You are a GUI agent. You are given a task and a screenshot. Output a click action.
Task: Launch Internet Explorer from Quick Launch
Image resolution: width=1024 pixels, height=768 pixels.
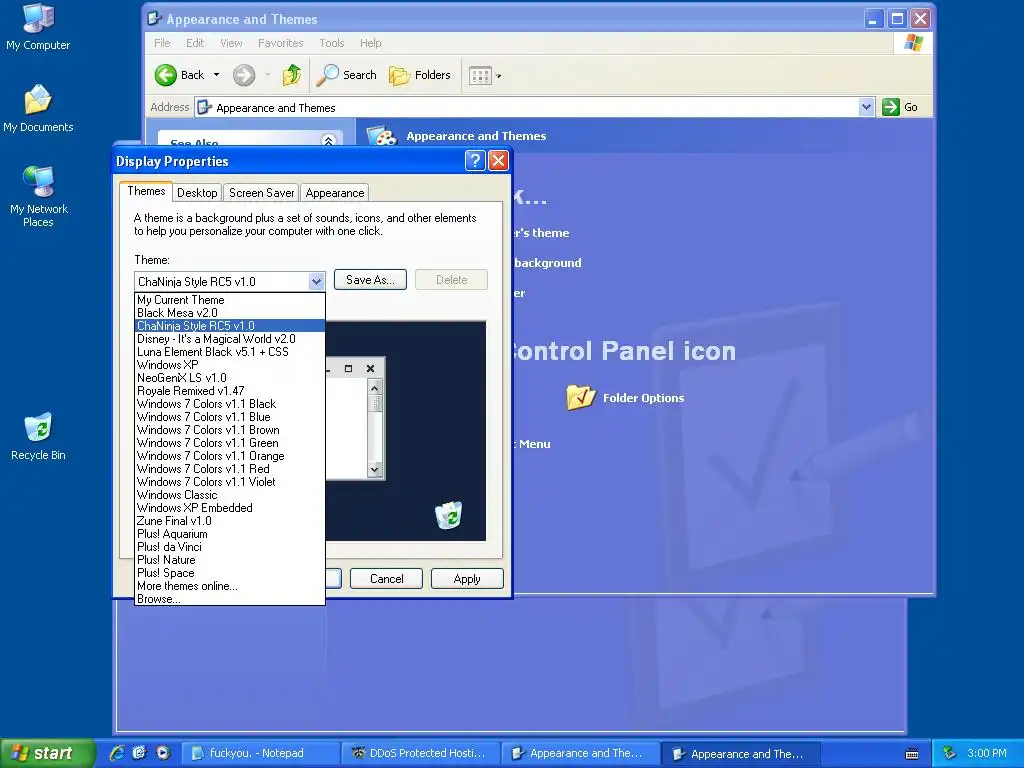point(117,753)
